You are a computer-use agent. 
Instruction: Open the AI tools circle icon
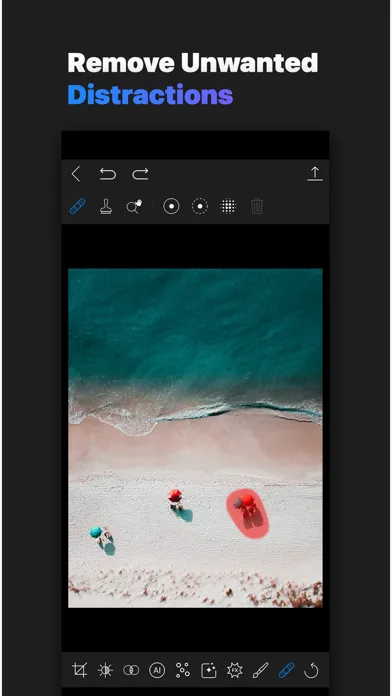tap(157, 670)
